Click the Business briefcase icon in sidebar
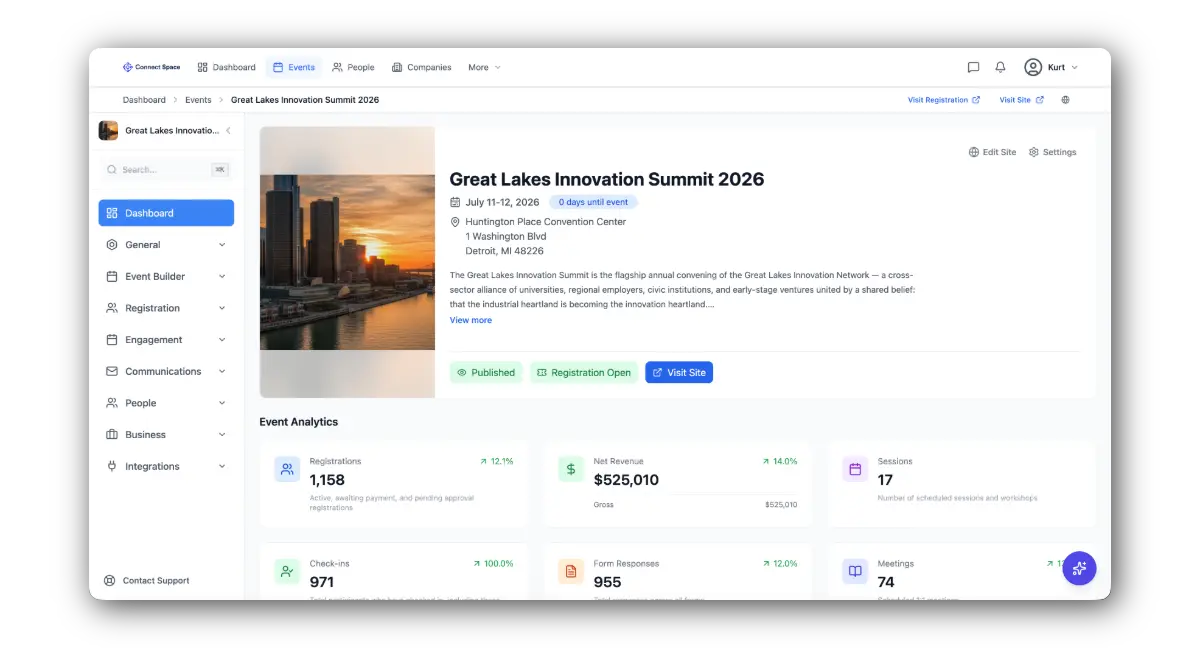Screen dimensions: 1200x648 click(112, 435)
